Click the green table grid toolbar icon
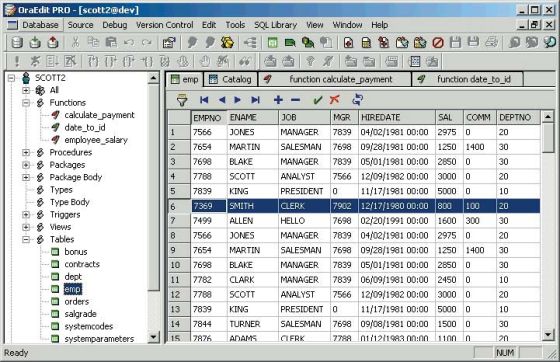The width and height of the screenshot is (560, 362). point(272,43)
